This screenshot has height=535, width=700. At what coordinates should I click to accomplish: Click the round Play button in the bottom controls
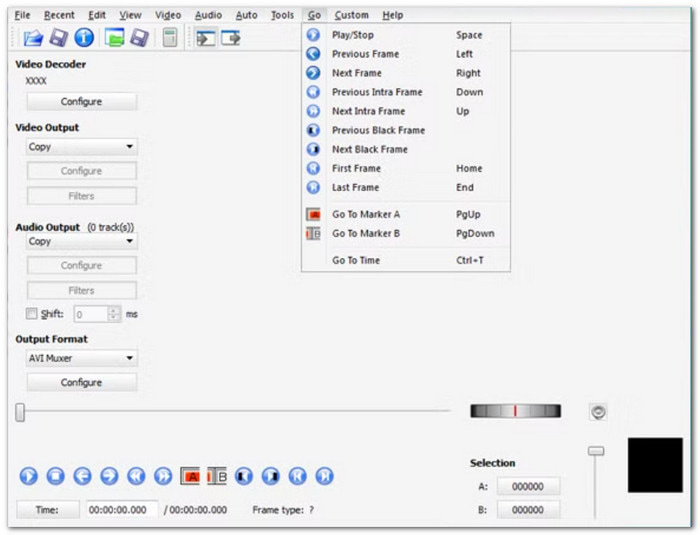point(29,476)
